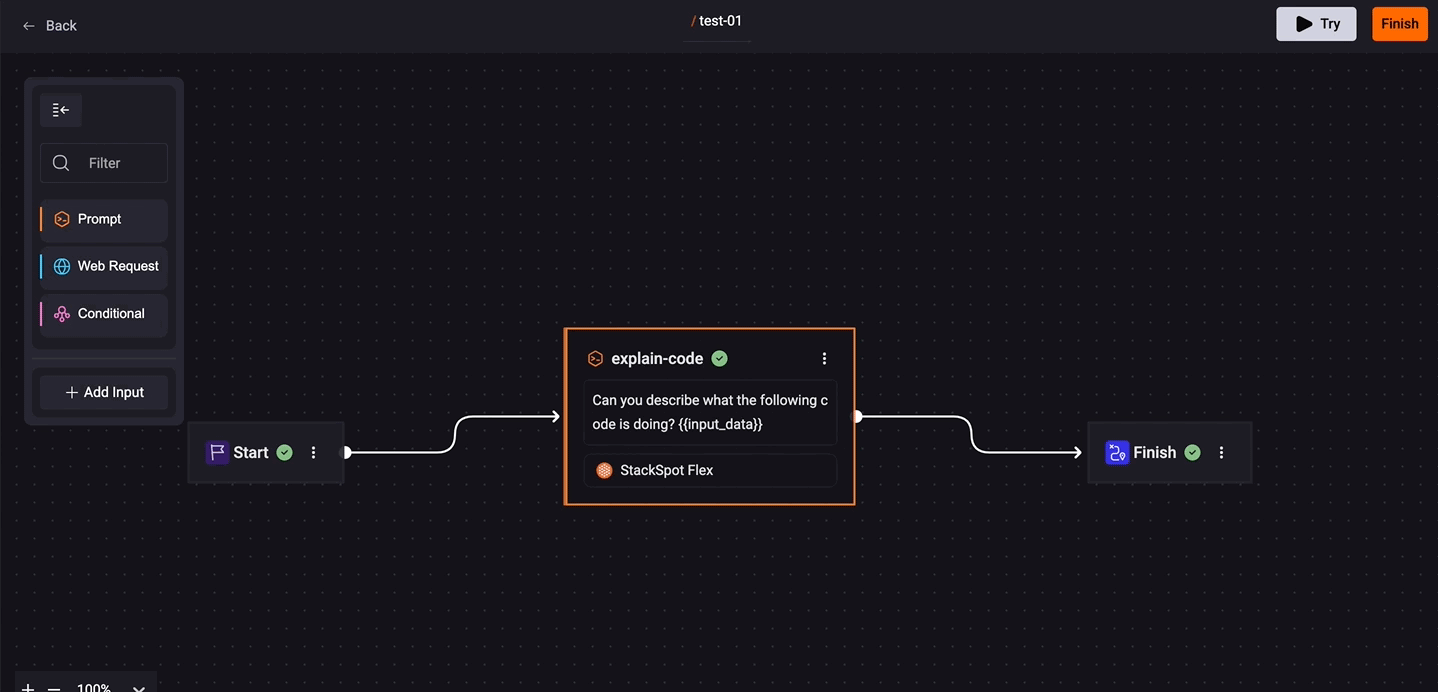Click the orange Finish button
1438x692 pixels.
[x=1399, y=24]
